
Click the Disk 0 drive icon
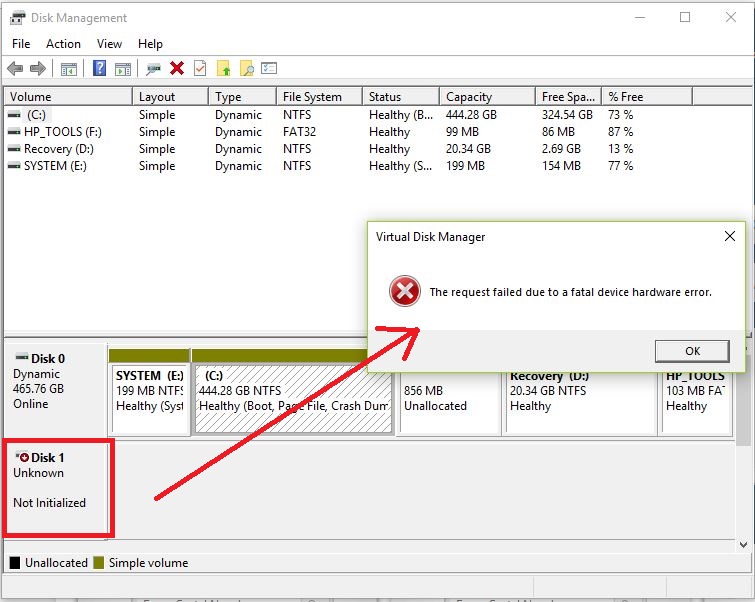22,357
